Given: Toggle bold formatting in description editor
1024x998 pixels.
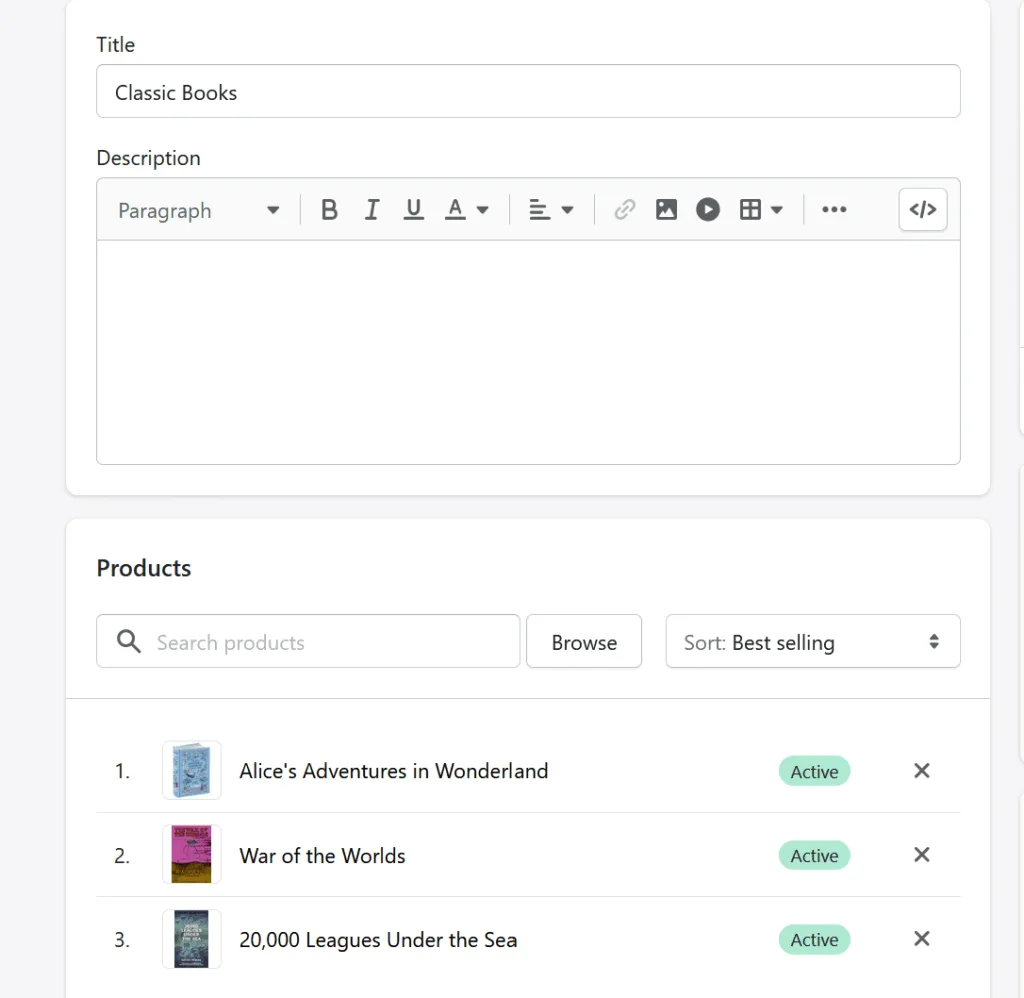Looking at the screenshot, I should [x=329, y=210].
